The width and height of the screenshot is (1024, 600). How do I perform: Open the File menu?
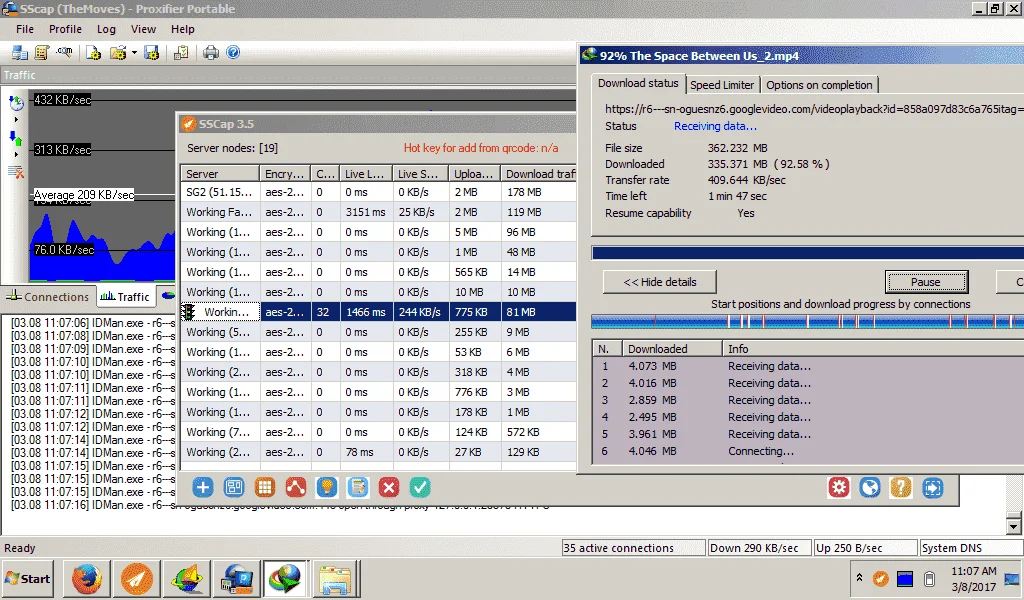(25, 29)
